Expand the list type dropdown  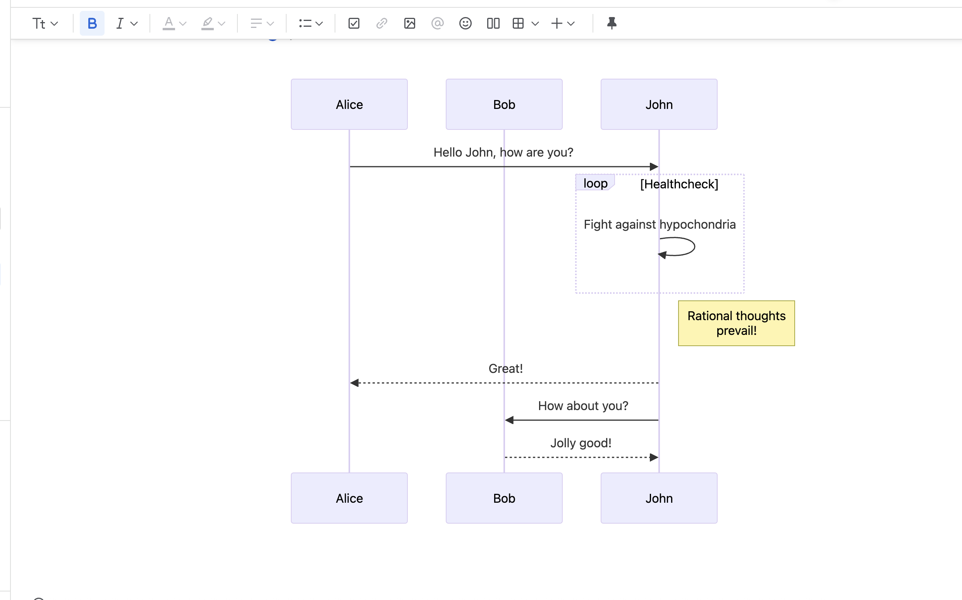(x=311, y=23)
